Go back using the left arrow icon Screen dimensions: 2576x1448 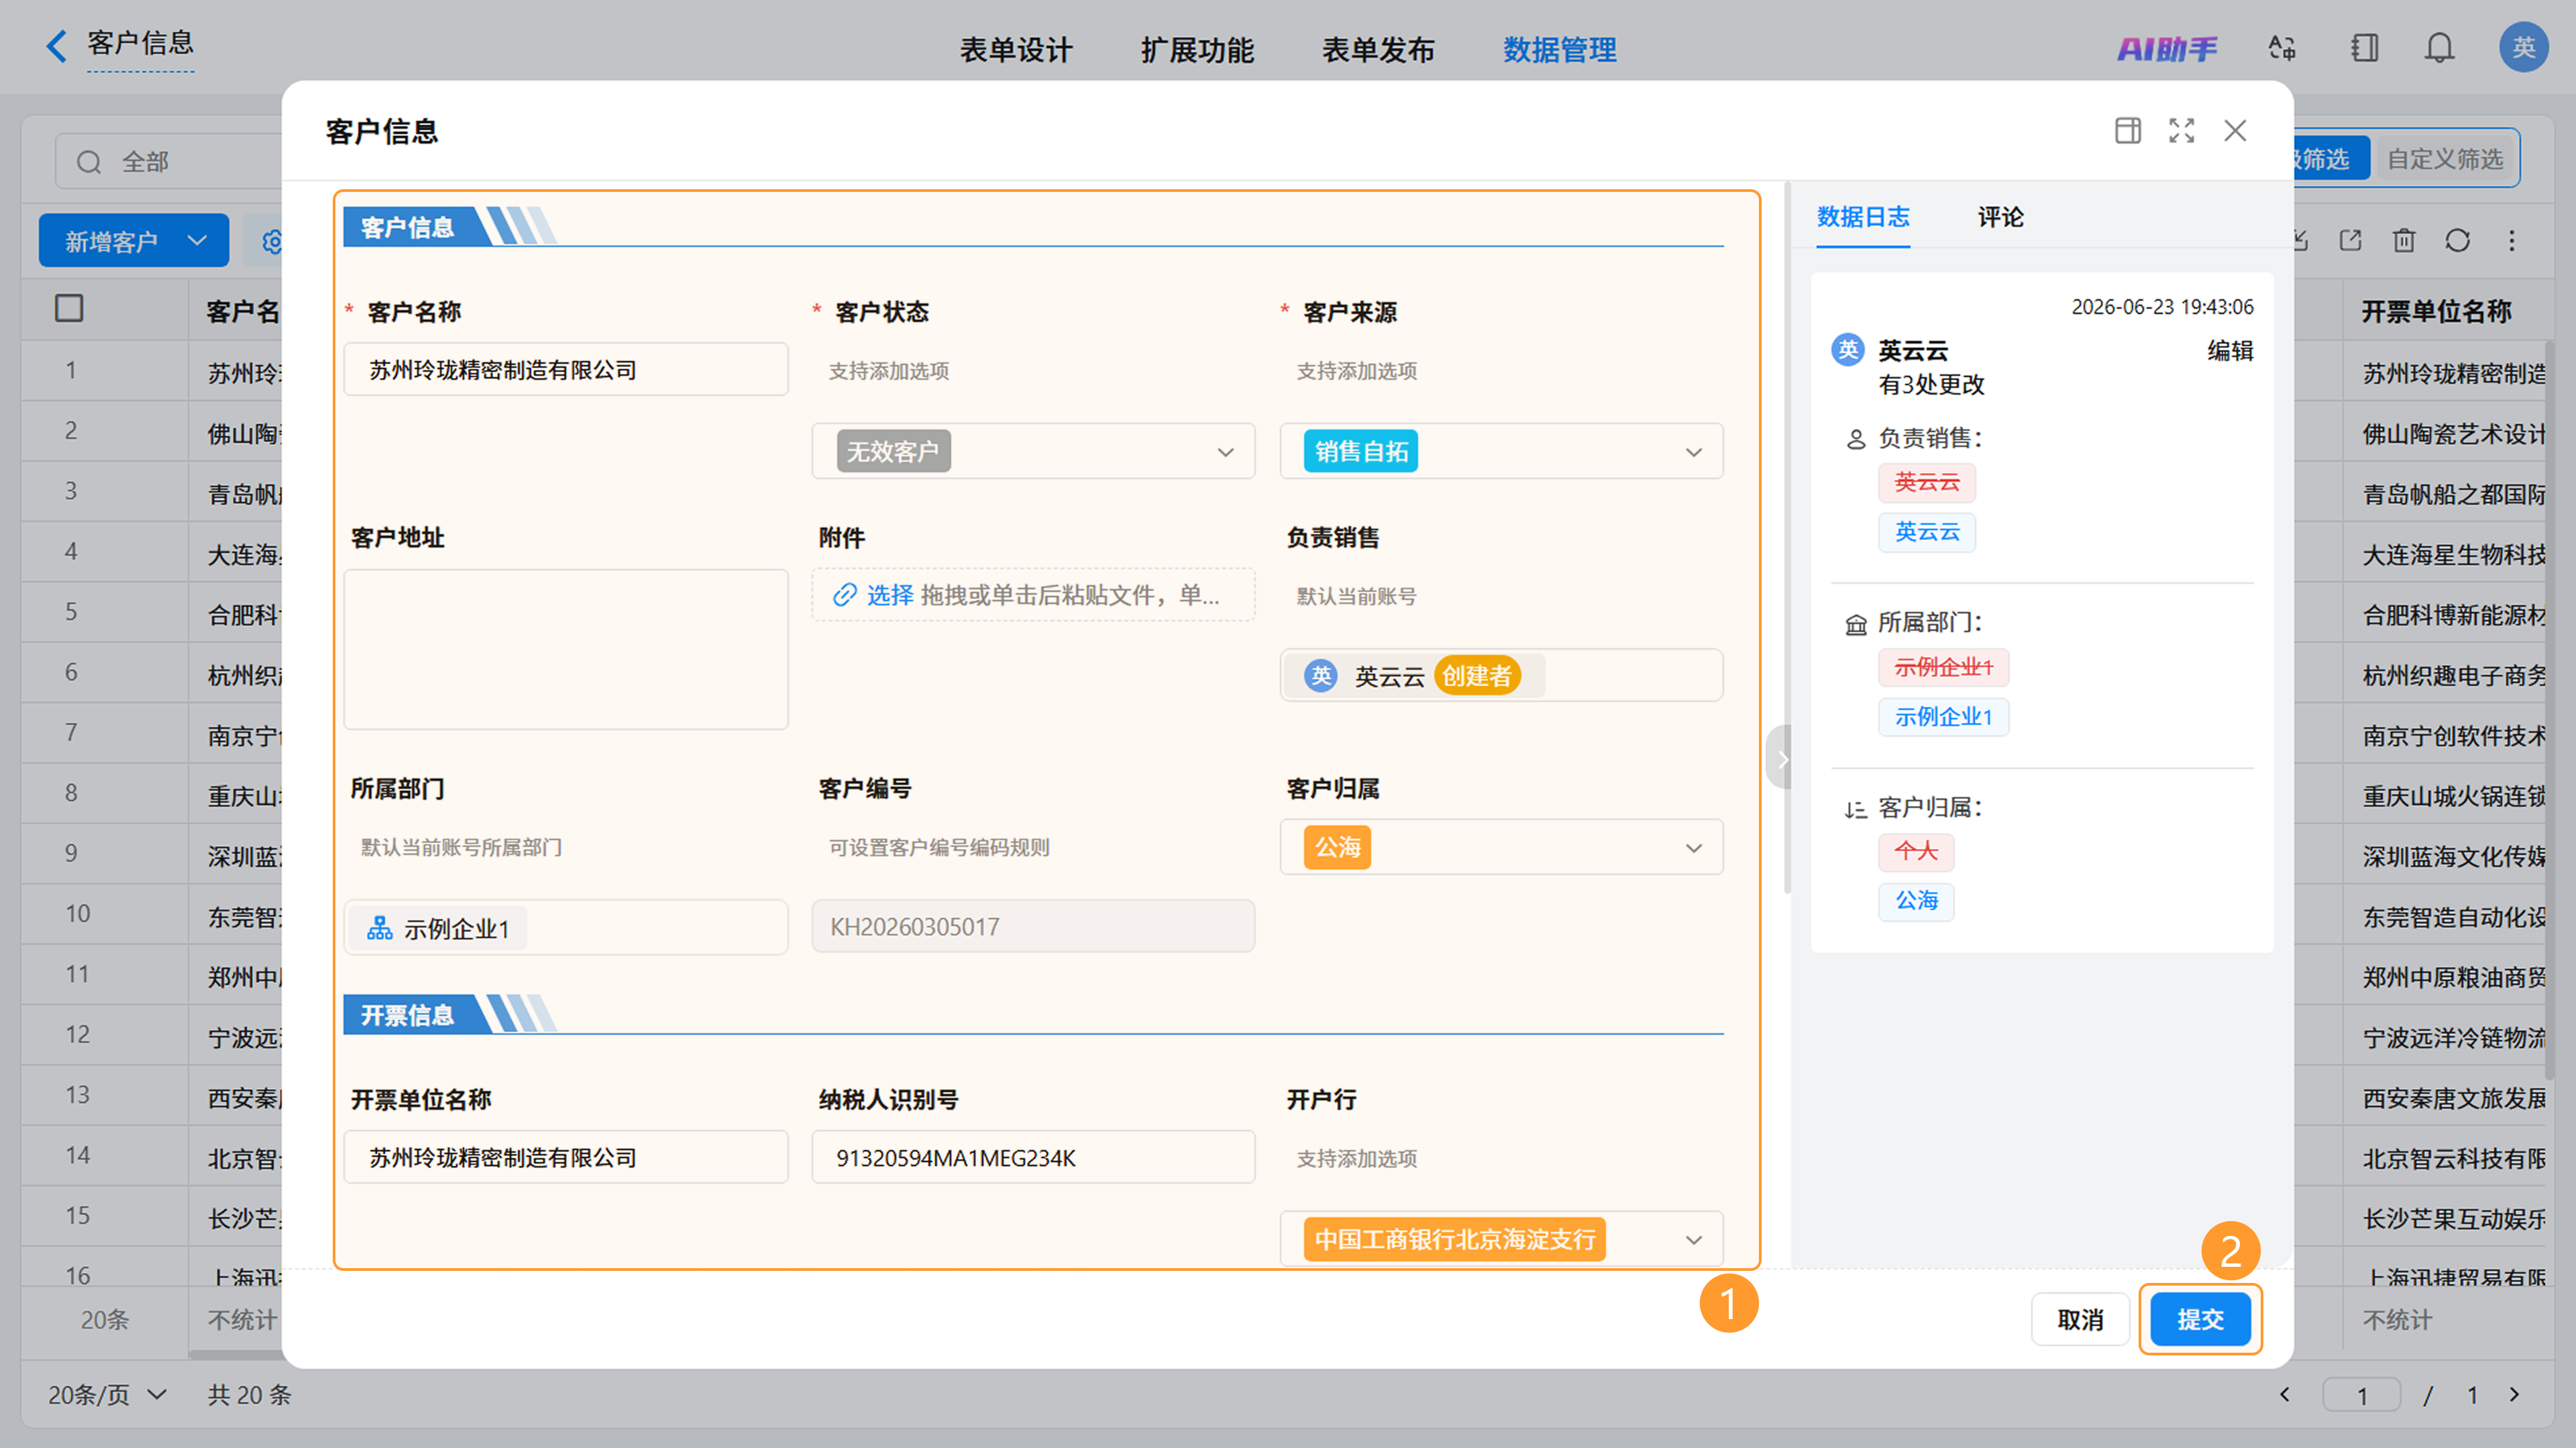57,46
